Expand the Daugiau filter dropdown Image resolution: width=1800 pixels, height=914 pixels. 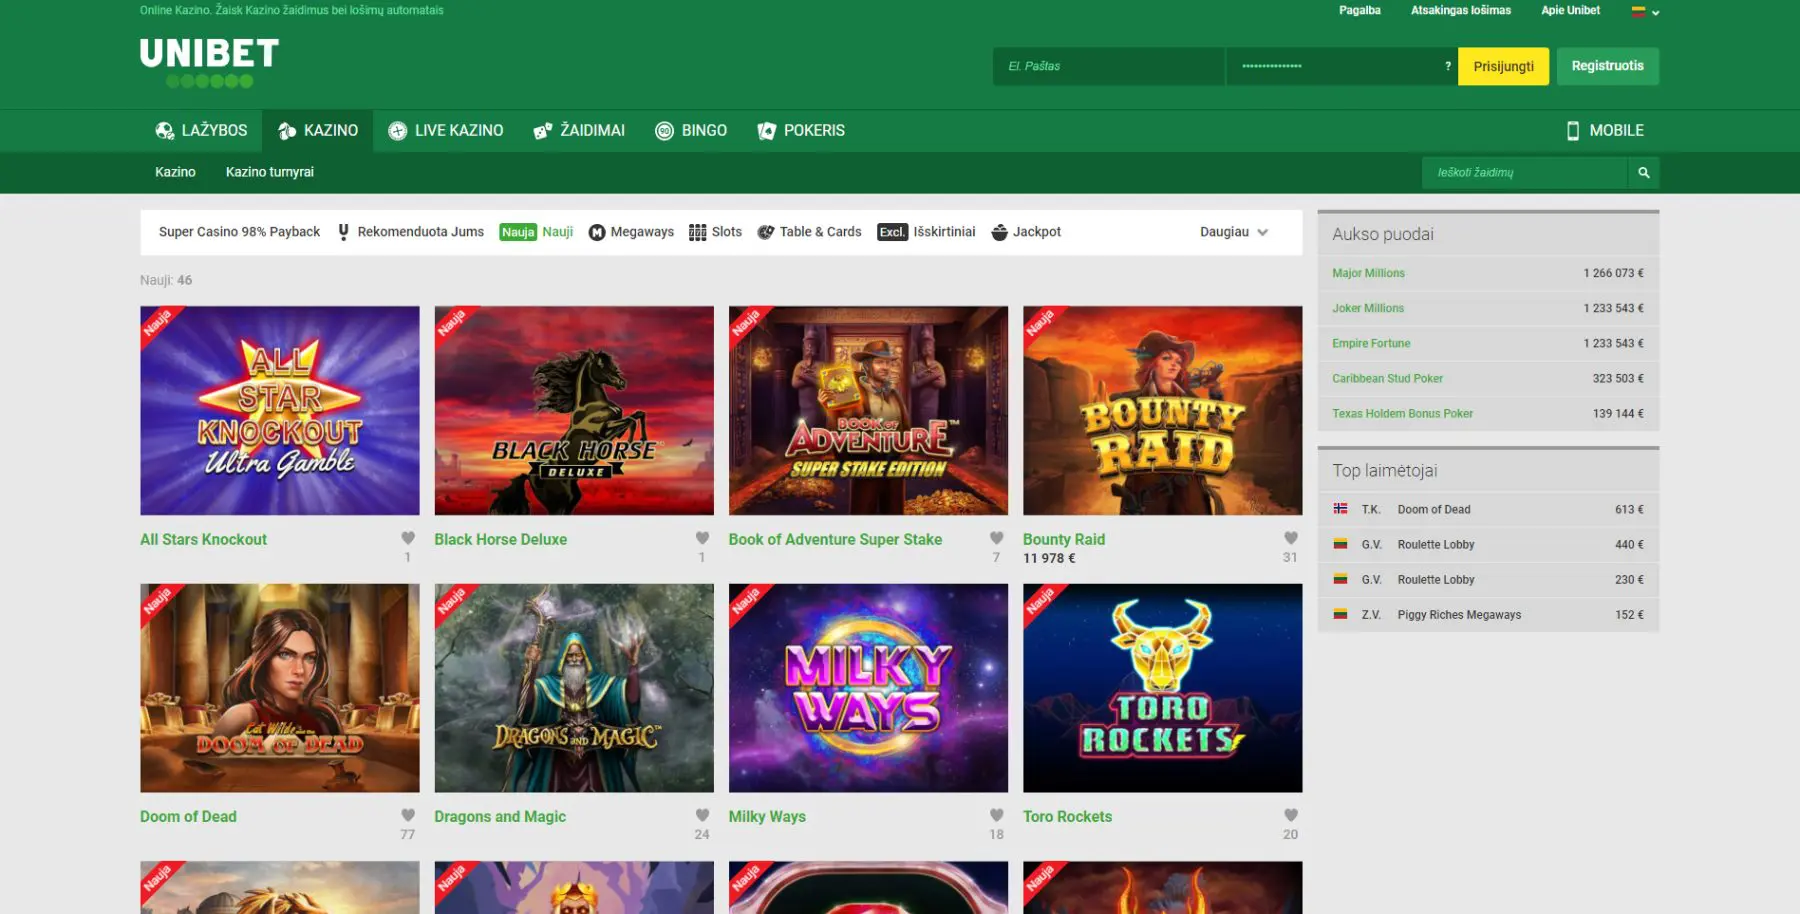coord(1234,231)
